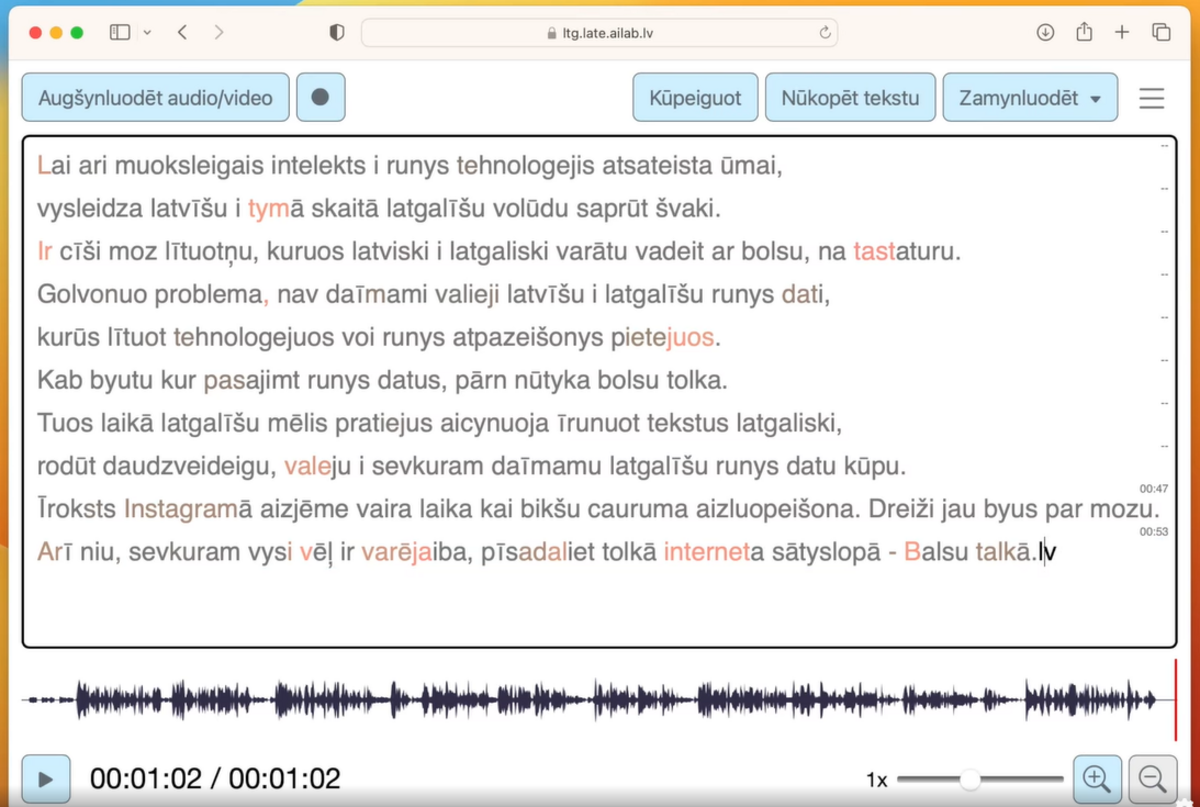Zoom out the waveform with magnifier minus

point(1153,778)
